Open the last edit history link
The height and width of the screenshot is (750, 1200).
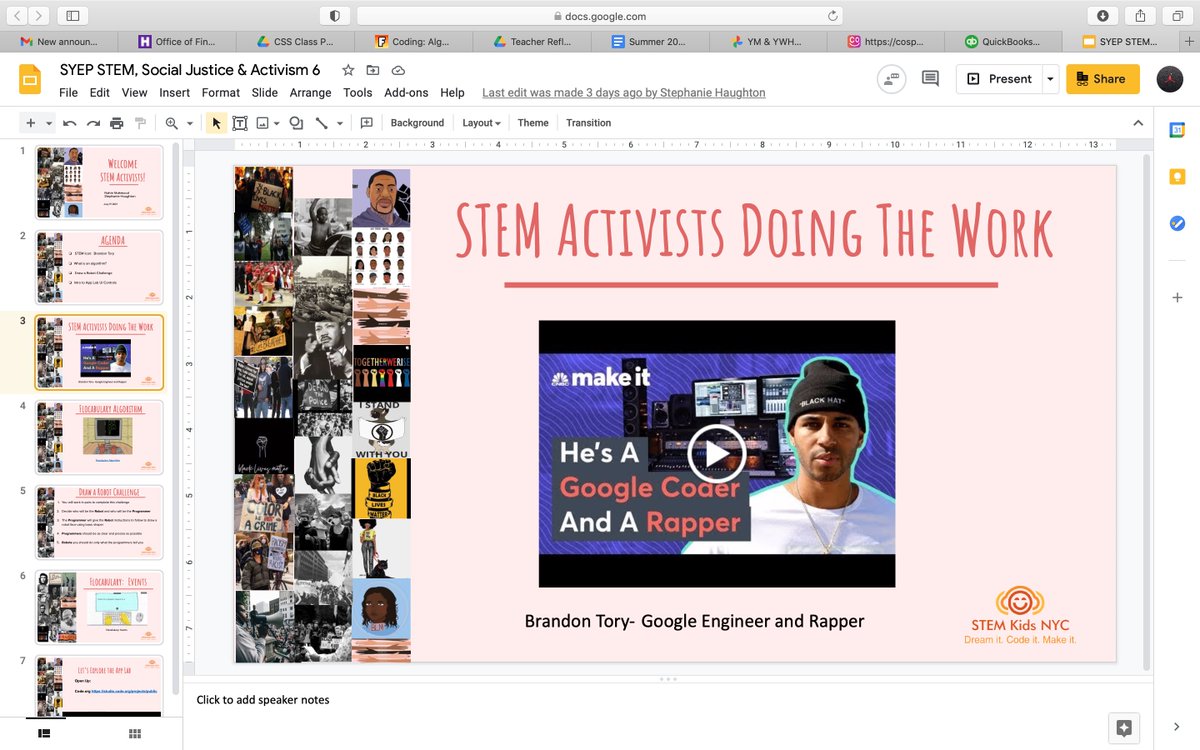623,92
